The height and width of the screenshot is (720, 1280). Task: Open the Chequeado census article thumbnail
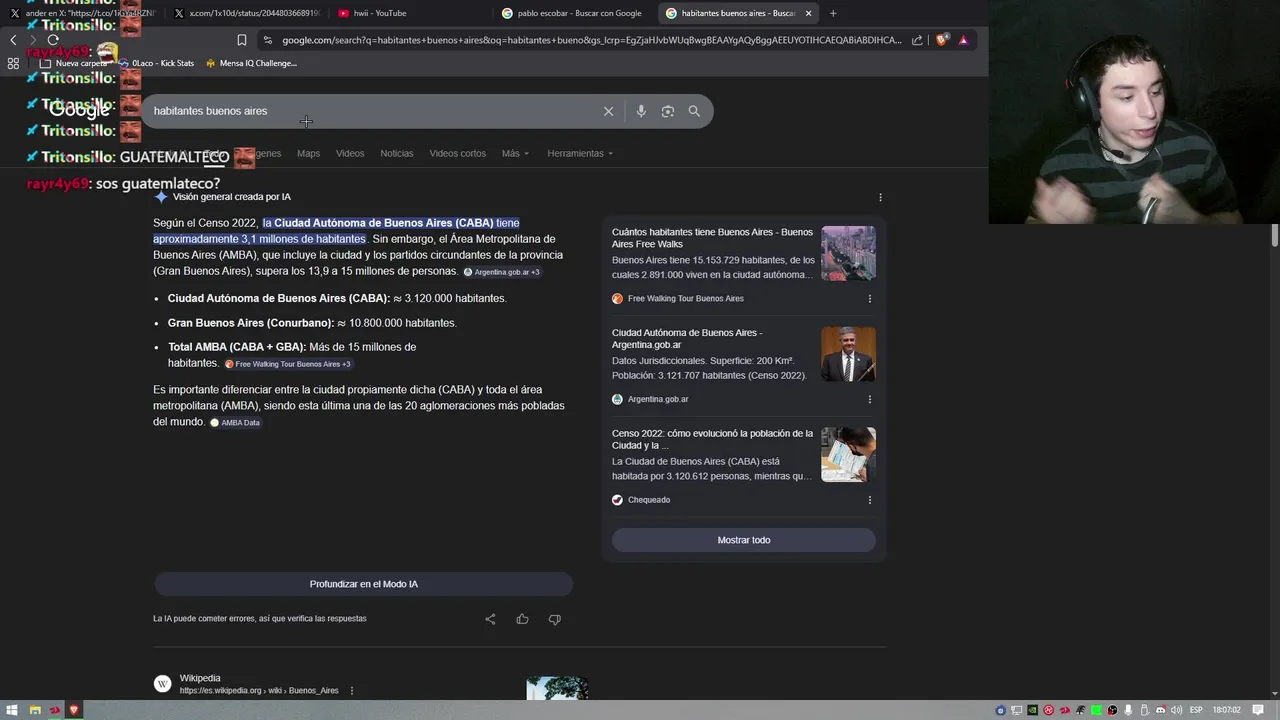point(848,455)
